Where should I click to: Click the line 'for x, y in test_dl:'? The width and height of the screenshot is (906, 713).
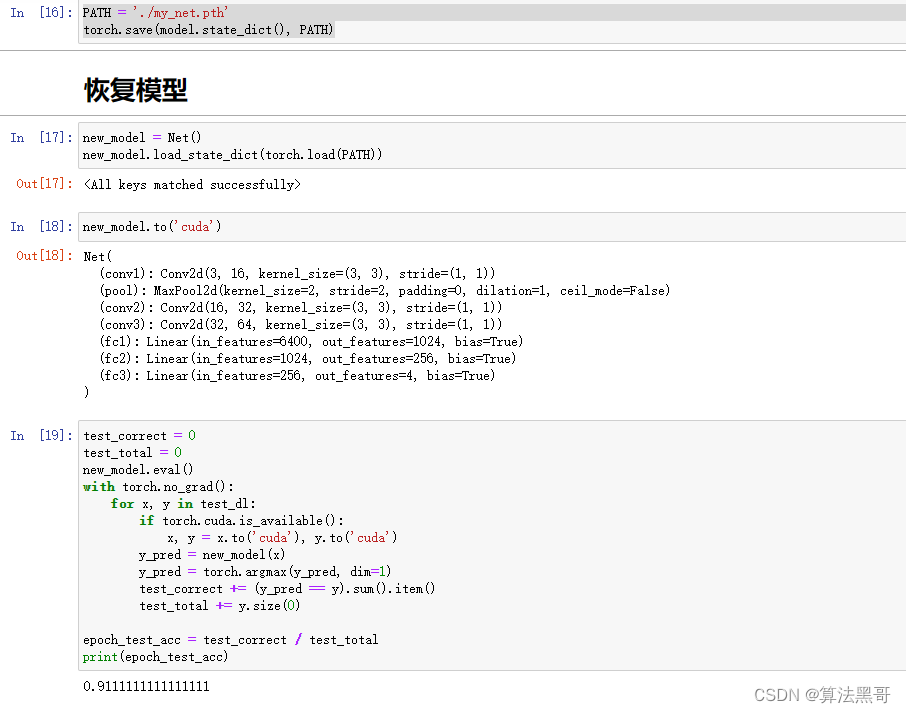click(x=183, y=503)
